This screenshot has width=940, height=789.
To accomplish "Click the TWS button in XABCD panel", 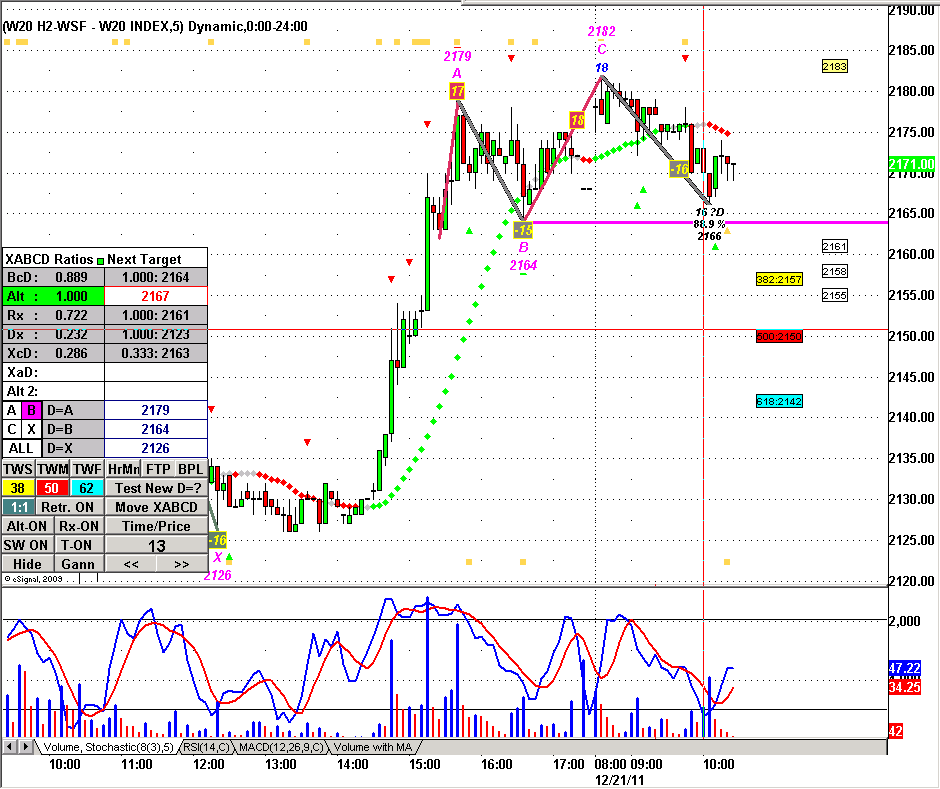I will (18, 468).
